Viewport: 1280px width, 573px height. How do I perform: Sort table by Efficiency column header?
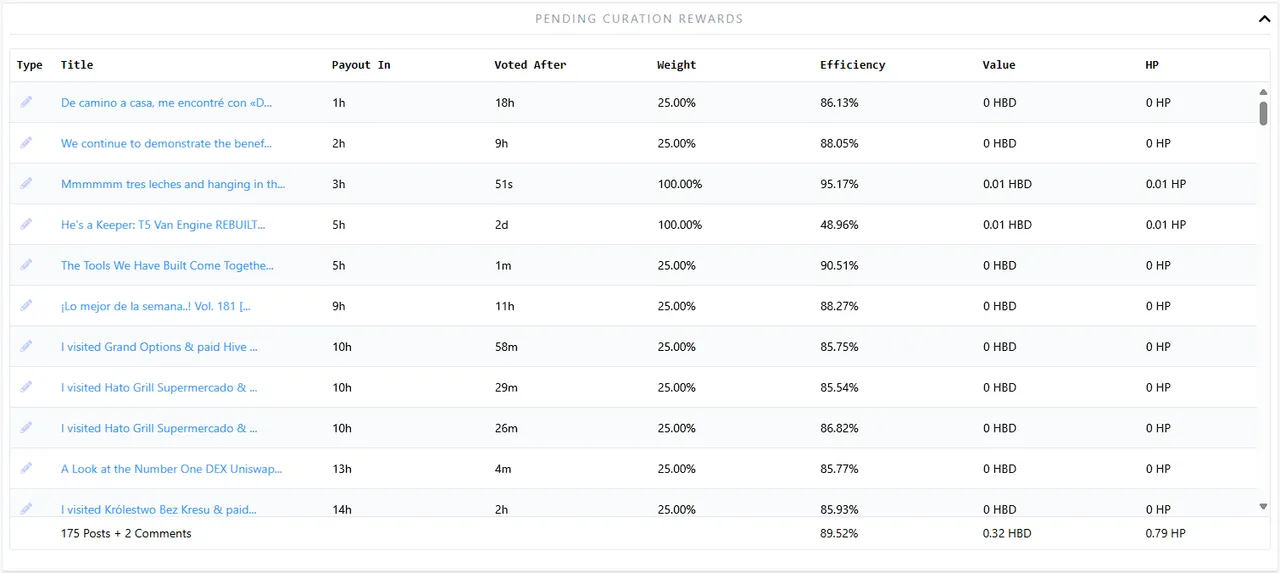click(x=852, y=65)
